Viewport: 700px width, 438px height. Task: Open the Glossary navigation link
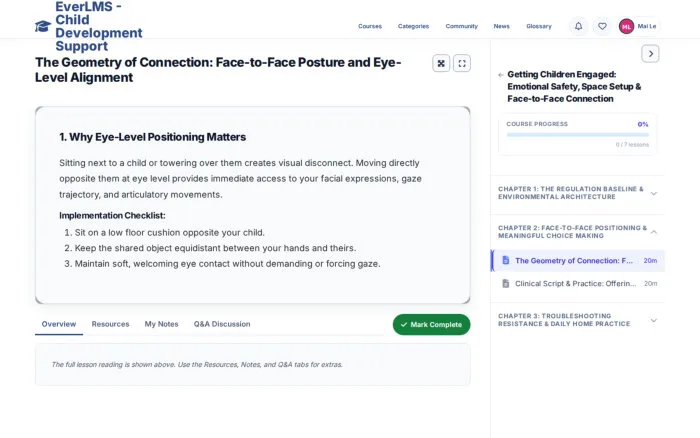coord(538,26)
